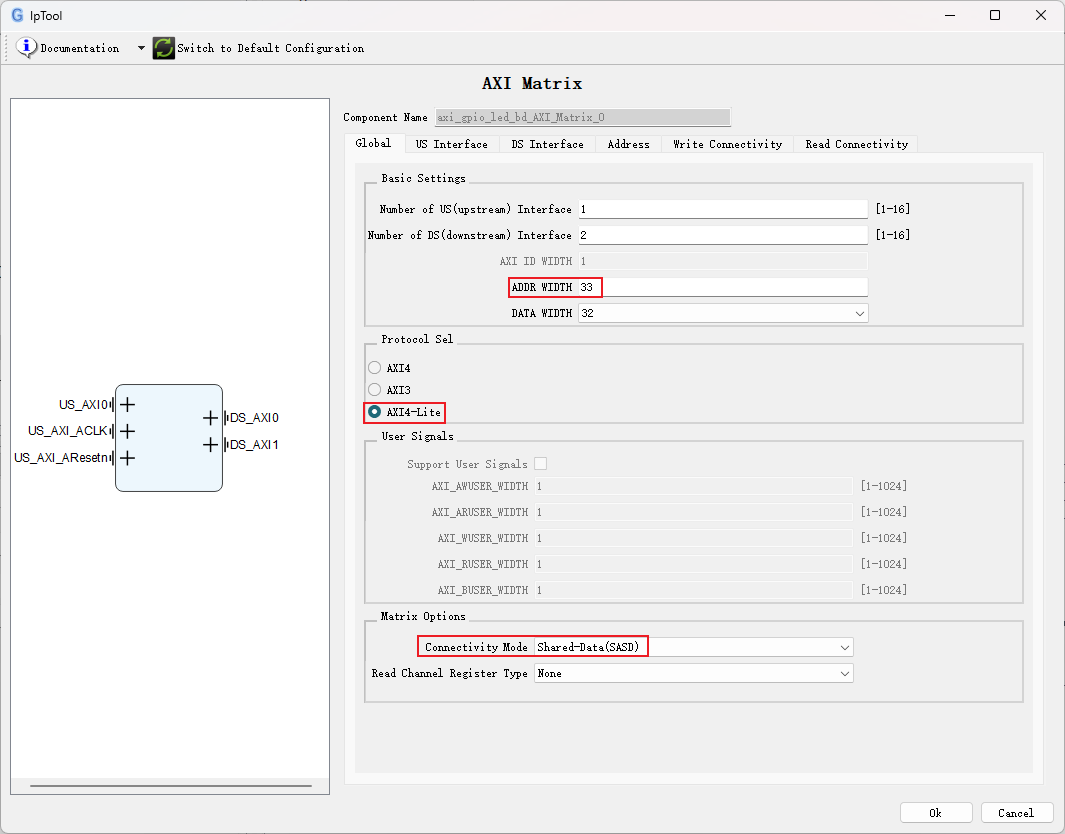Viewport: 1065px width, 834px height.
Task: Open the DATA WIDTH dropdown
Action: click(x=723, y=313)
